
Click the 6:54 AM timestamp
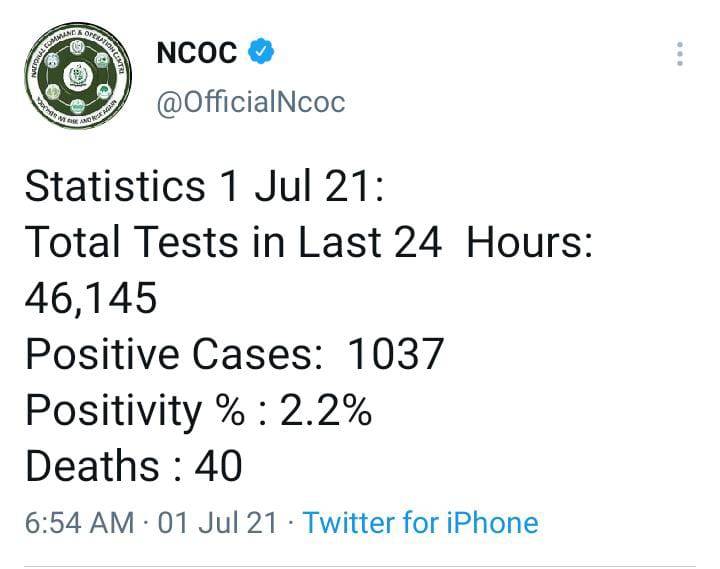pyautogui.click(x=79, y=523)
